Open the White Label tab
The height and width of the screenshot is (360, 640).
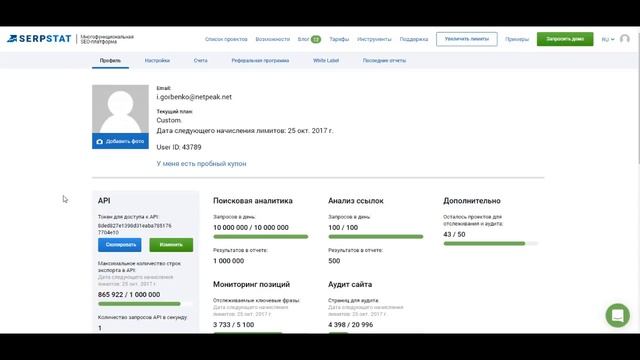click(326, 60)
